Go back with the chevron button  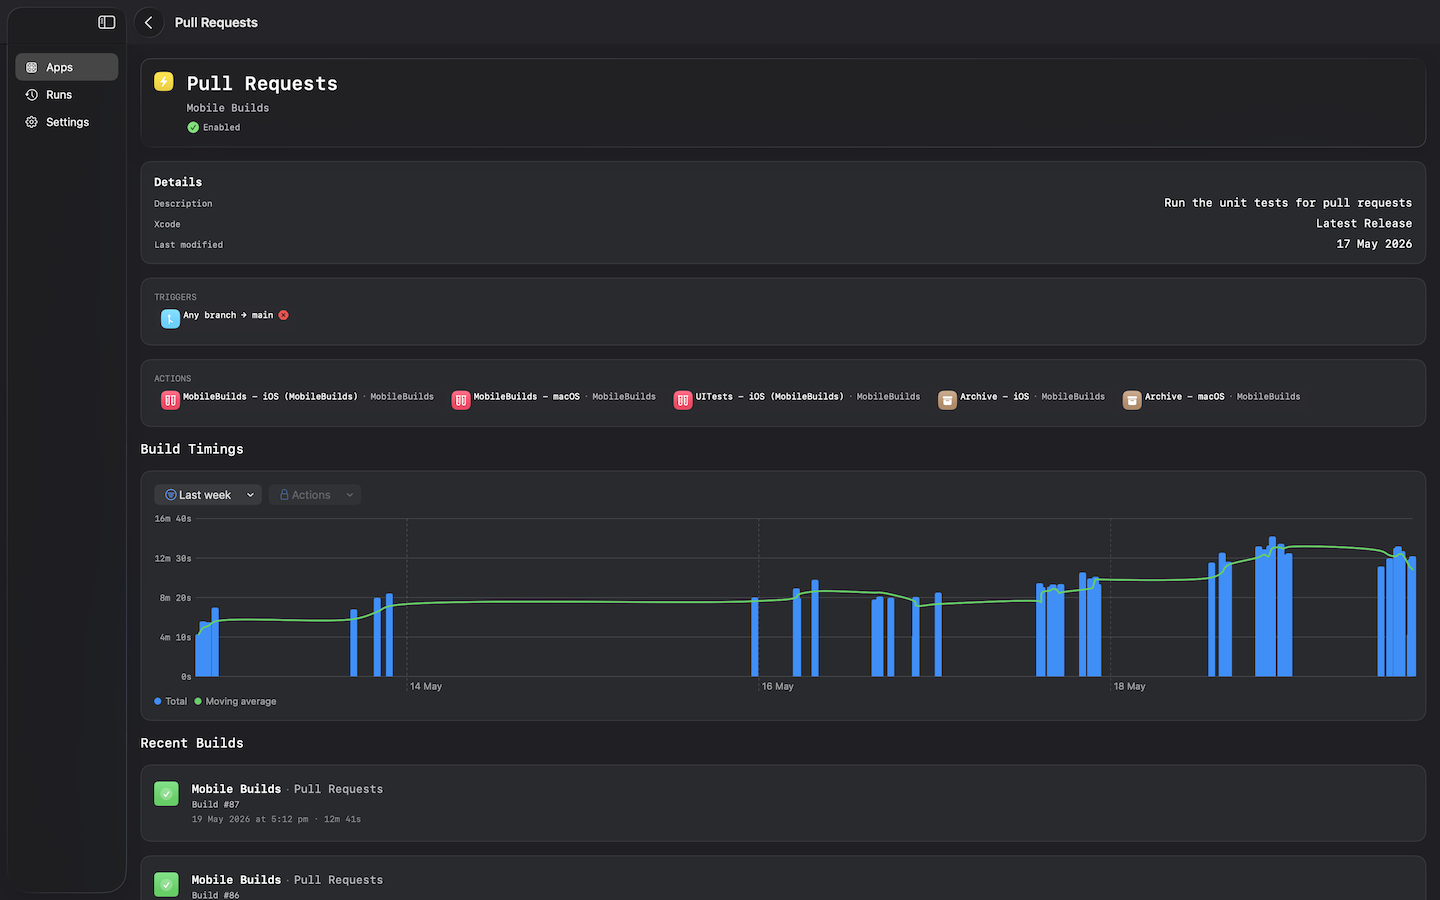point(149,22)
